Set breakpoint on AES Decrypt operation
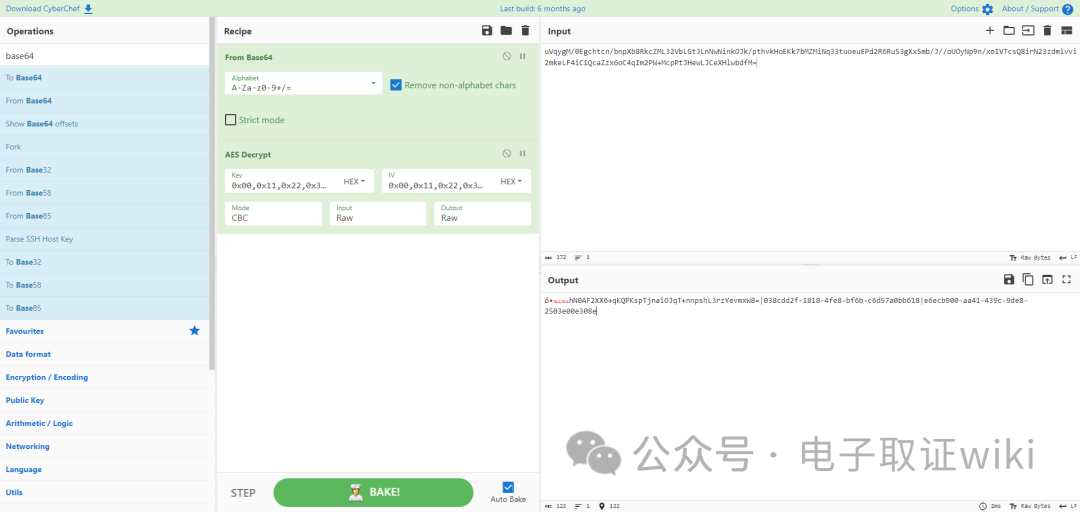1080x512 pixels. click(522, 154)
